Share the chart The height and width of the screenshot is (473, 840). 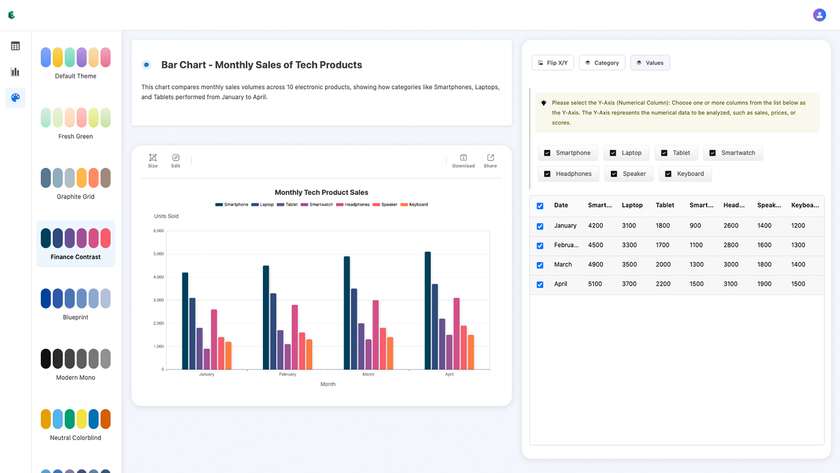coord(490,160)
